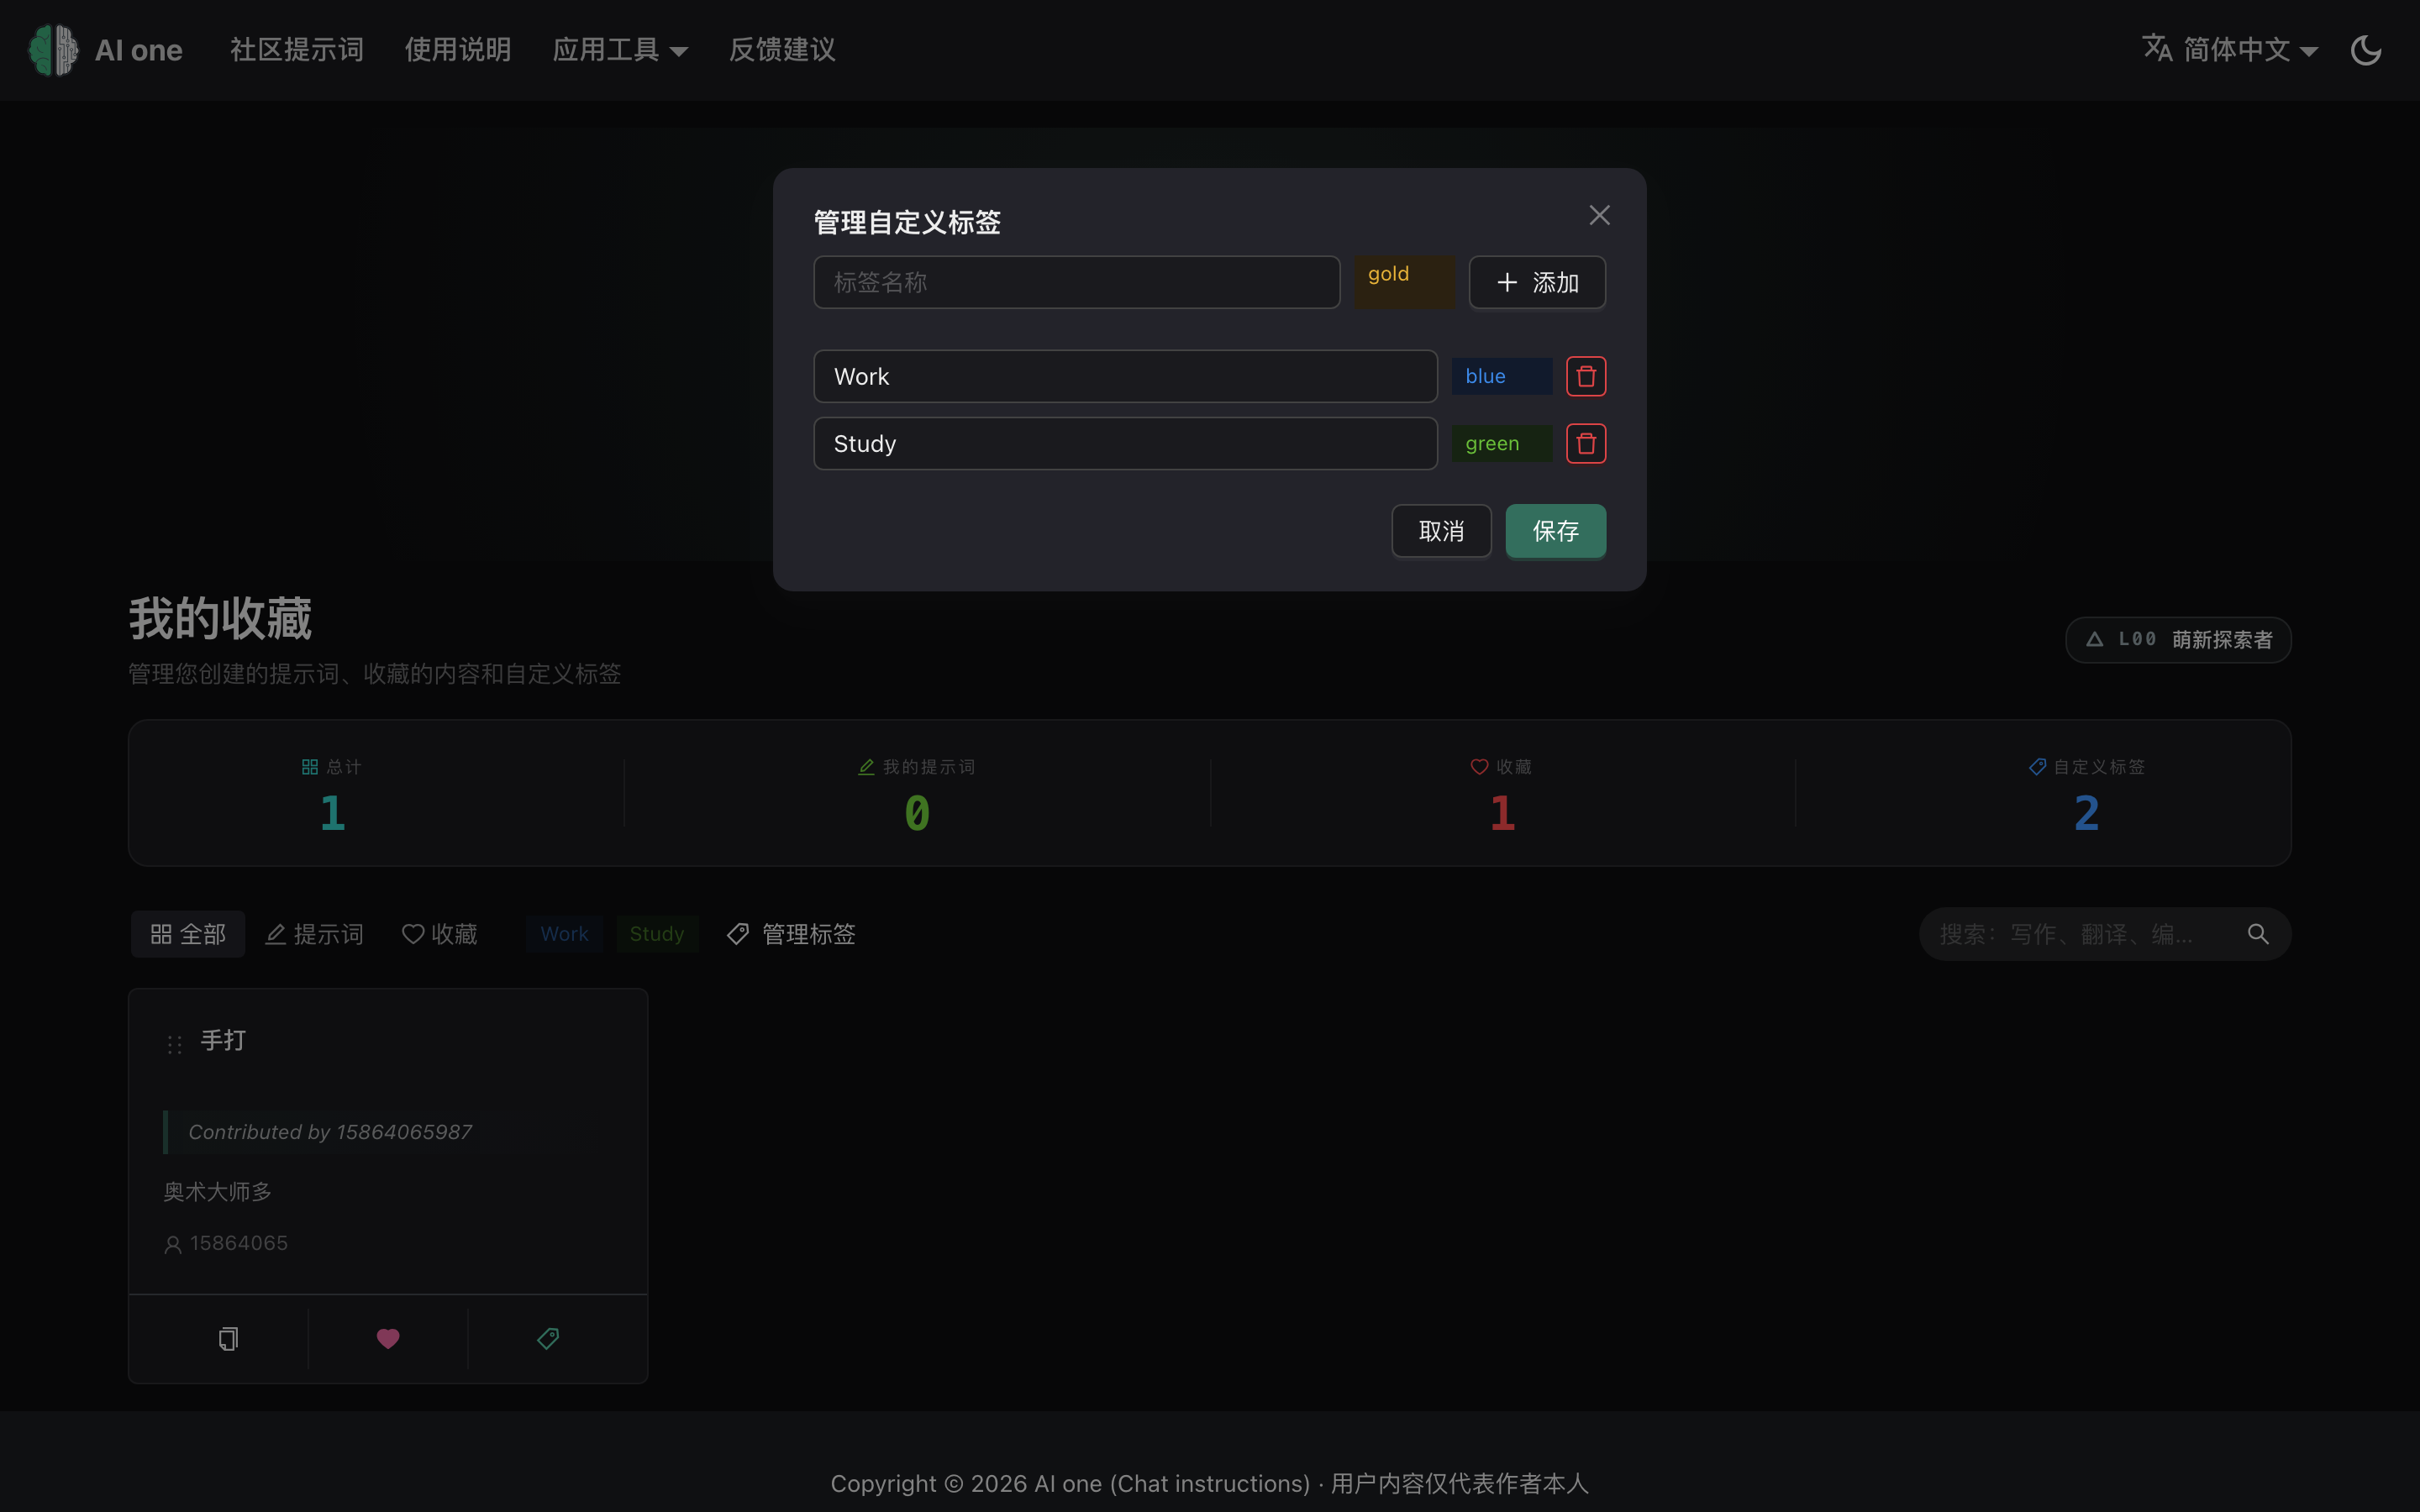Image resolution: width=2420 pixels, height=1512 pixels.
Task: Open 使用说明 page
Action: [x=458, y=50]
